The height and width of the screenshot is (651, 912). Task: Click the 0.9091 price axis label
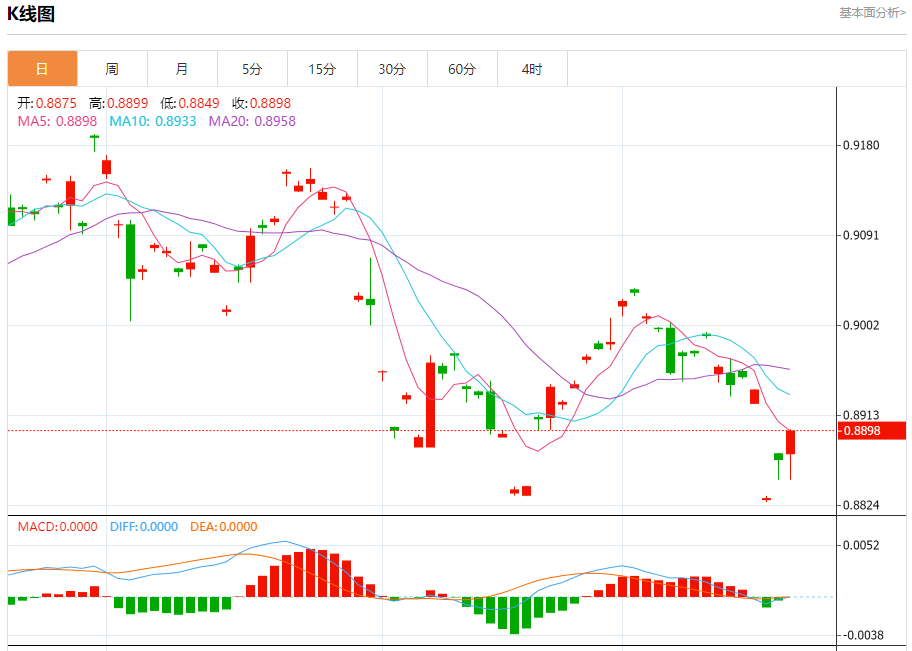pos(861,235)
